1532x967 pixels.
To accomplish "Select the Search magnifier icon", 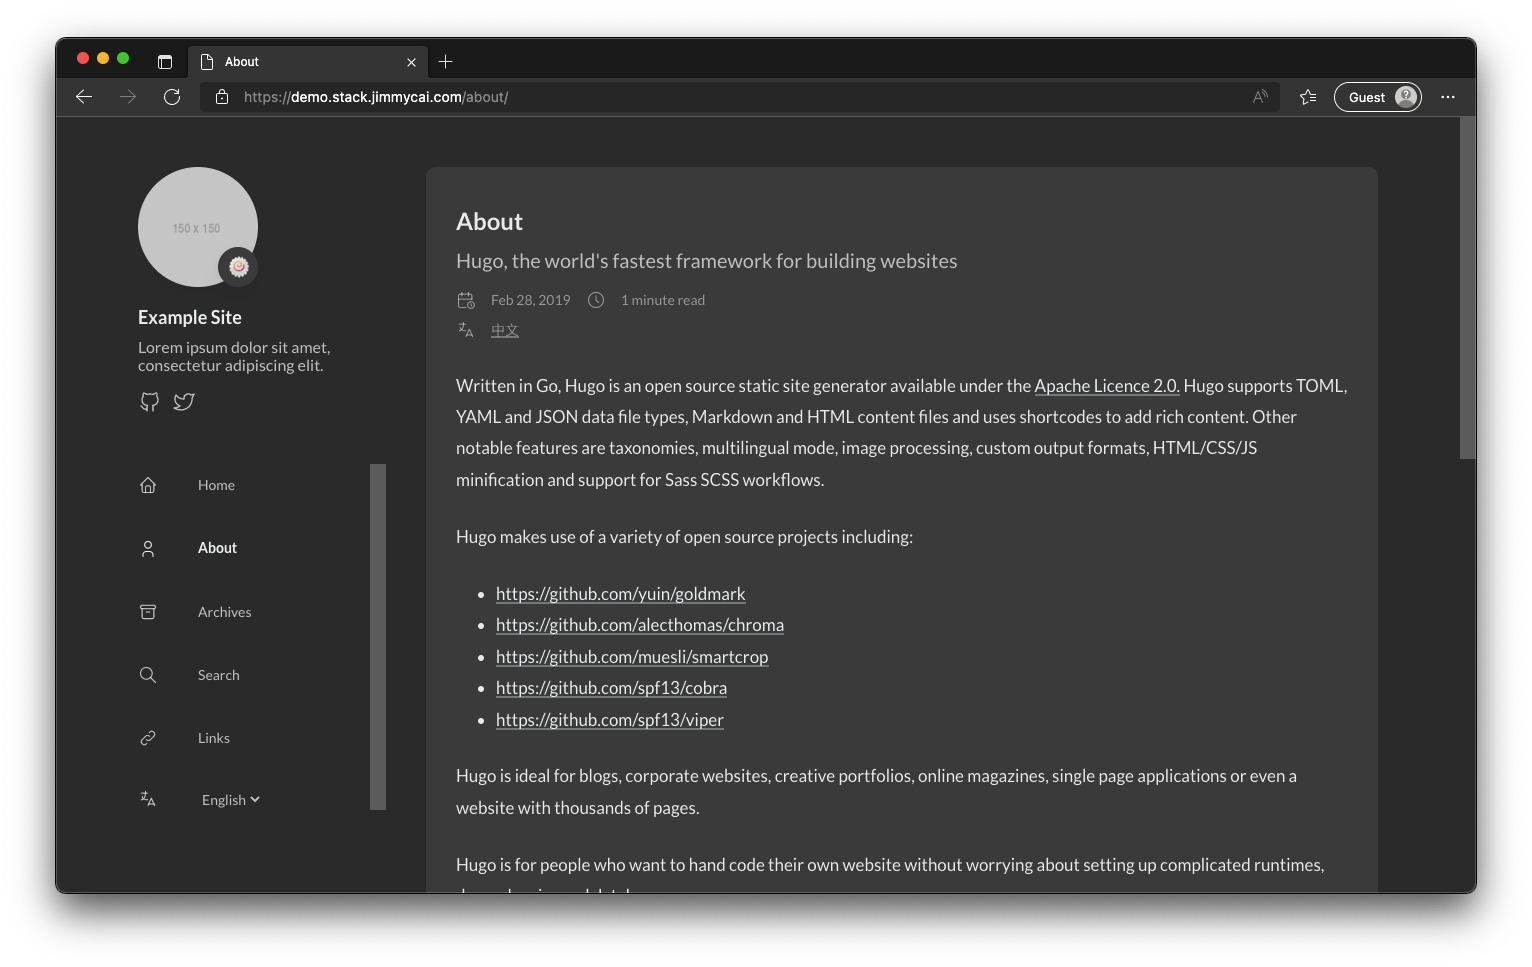I will pyautogui.click(x=148, y=675).
